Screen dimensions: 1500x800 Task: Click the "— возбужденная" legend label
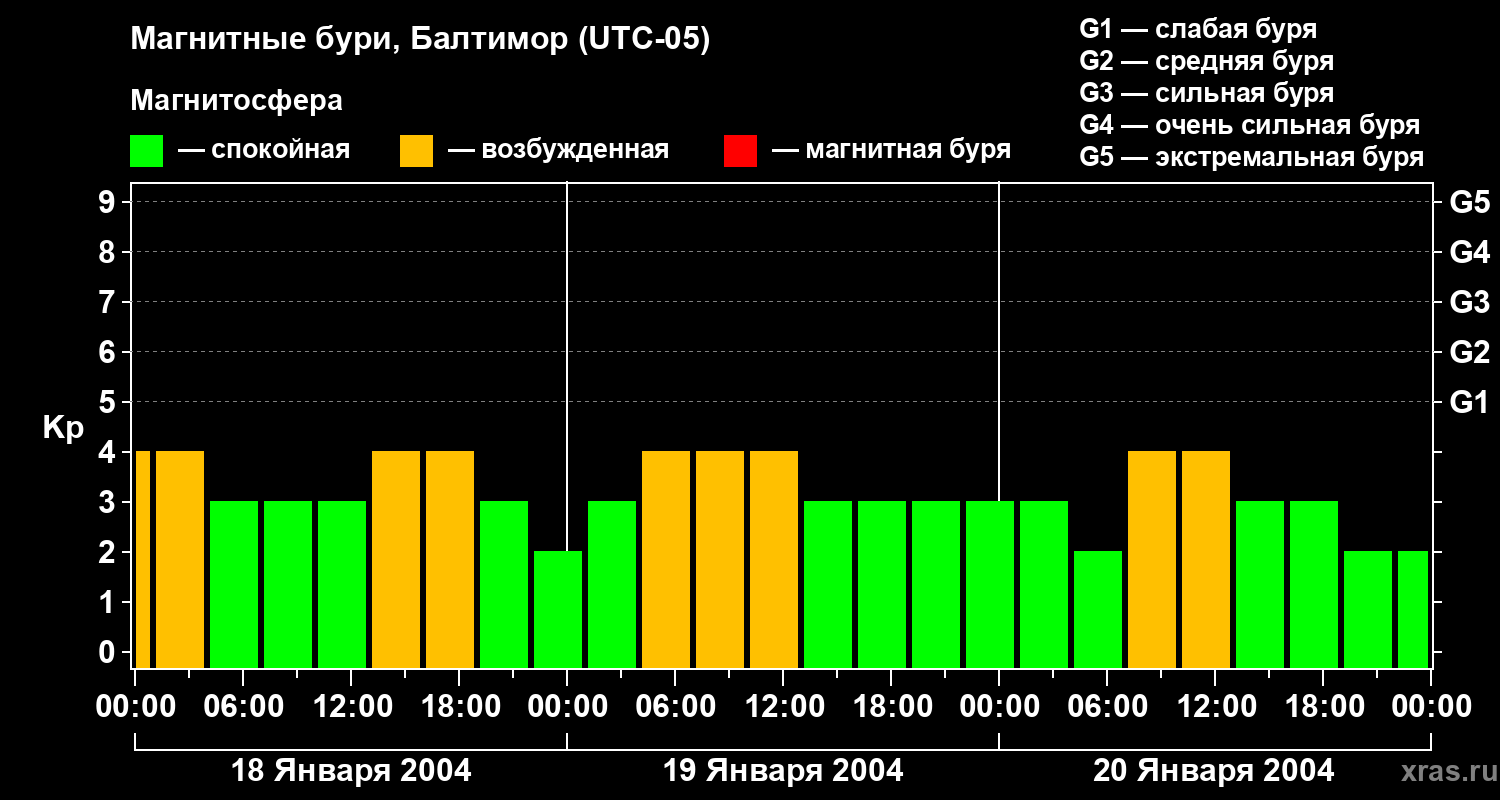point(558,150)
